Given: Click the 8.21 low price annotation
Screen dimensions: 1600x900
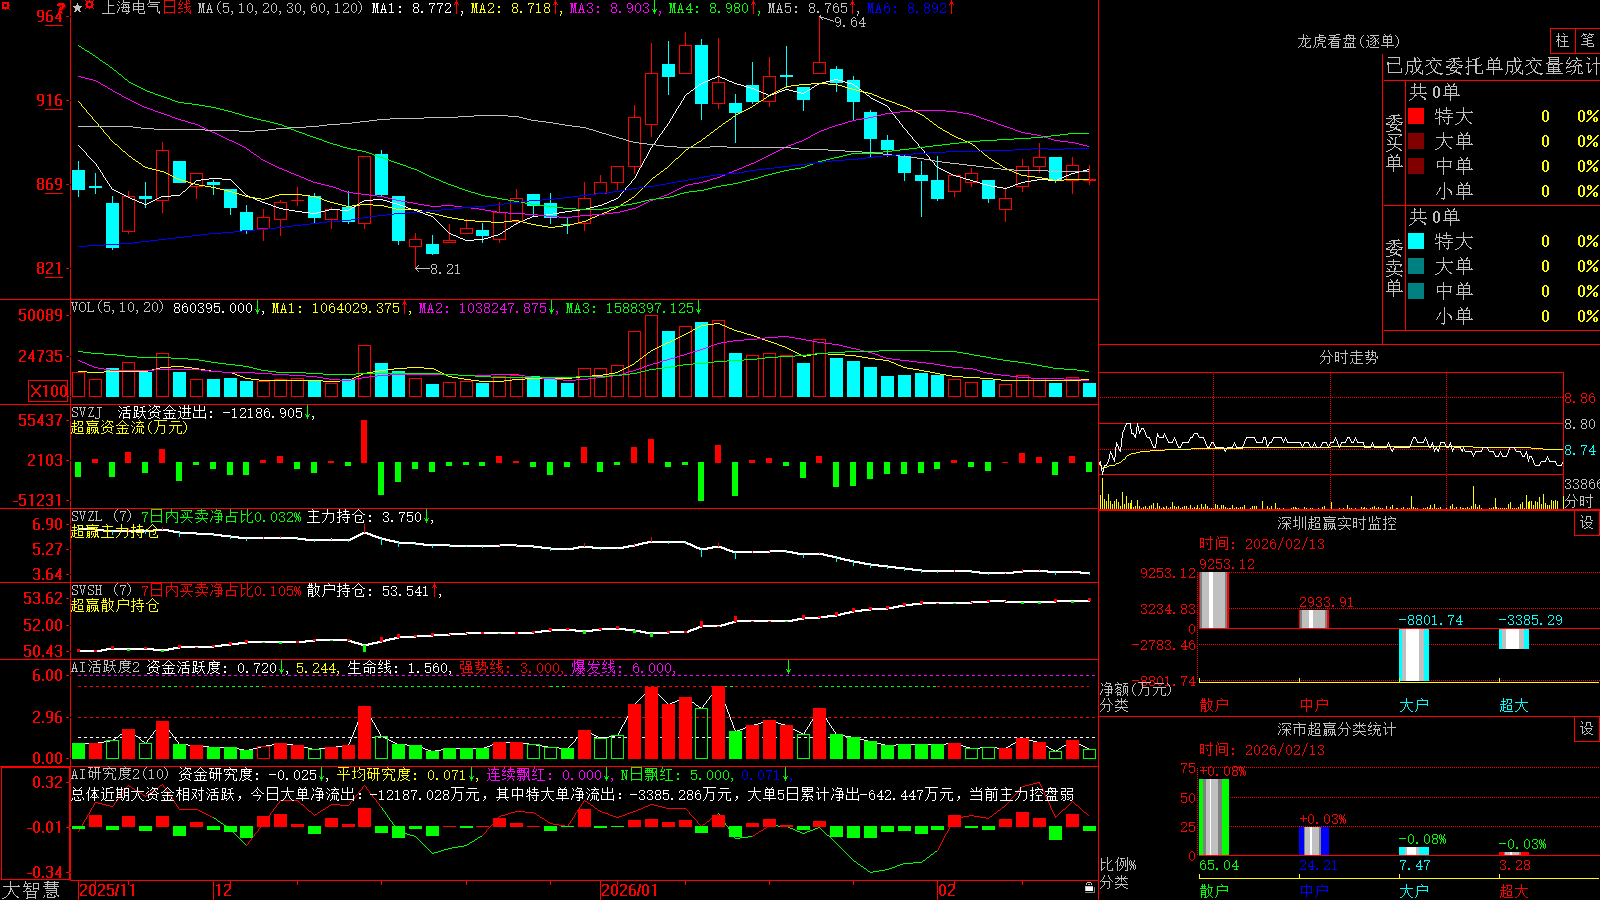Looking at the screenshot, I should [445, 269].
